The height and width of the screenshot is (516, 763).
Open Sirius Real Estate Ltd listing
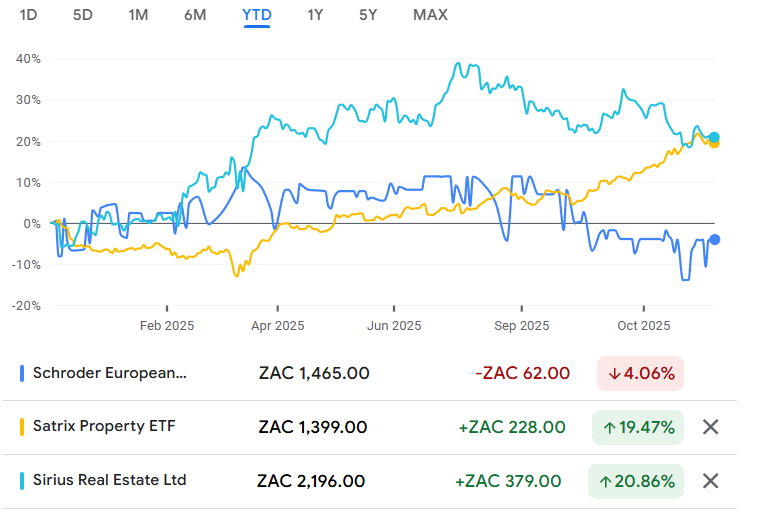[x=109, y=481]
